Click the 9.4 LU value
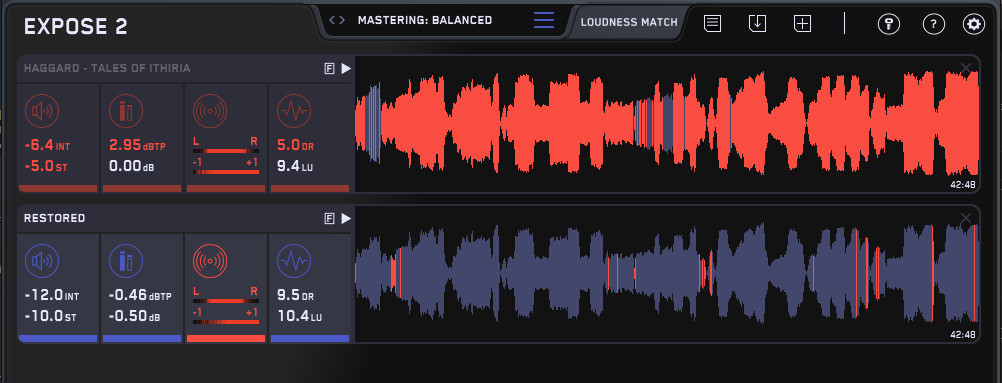The width and height of the screenshot is (1002, 383). [294, 166]
